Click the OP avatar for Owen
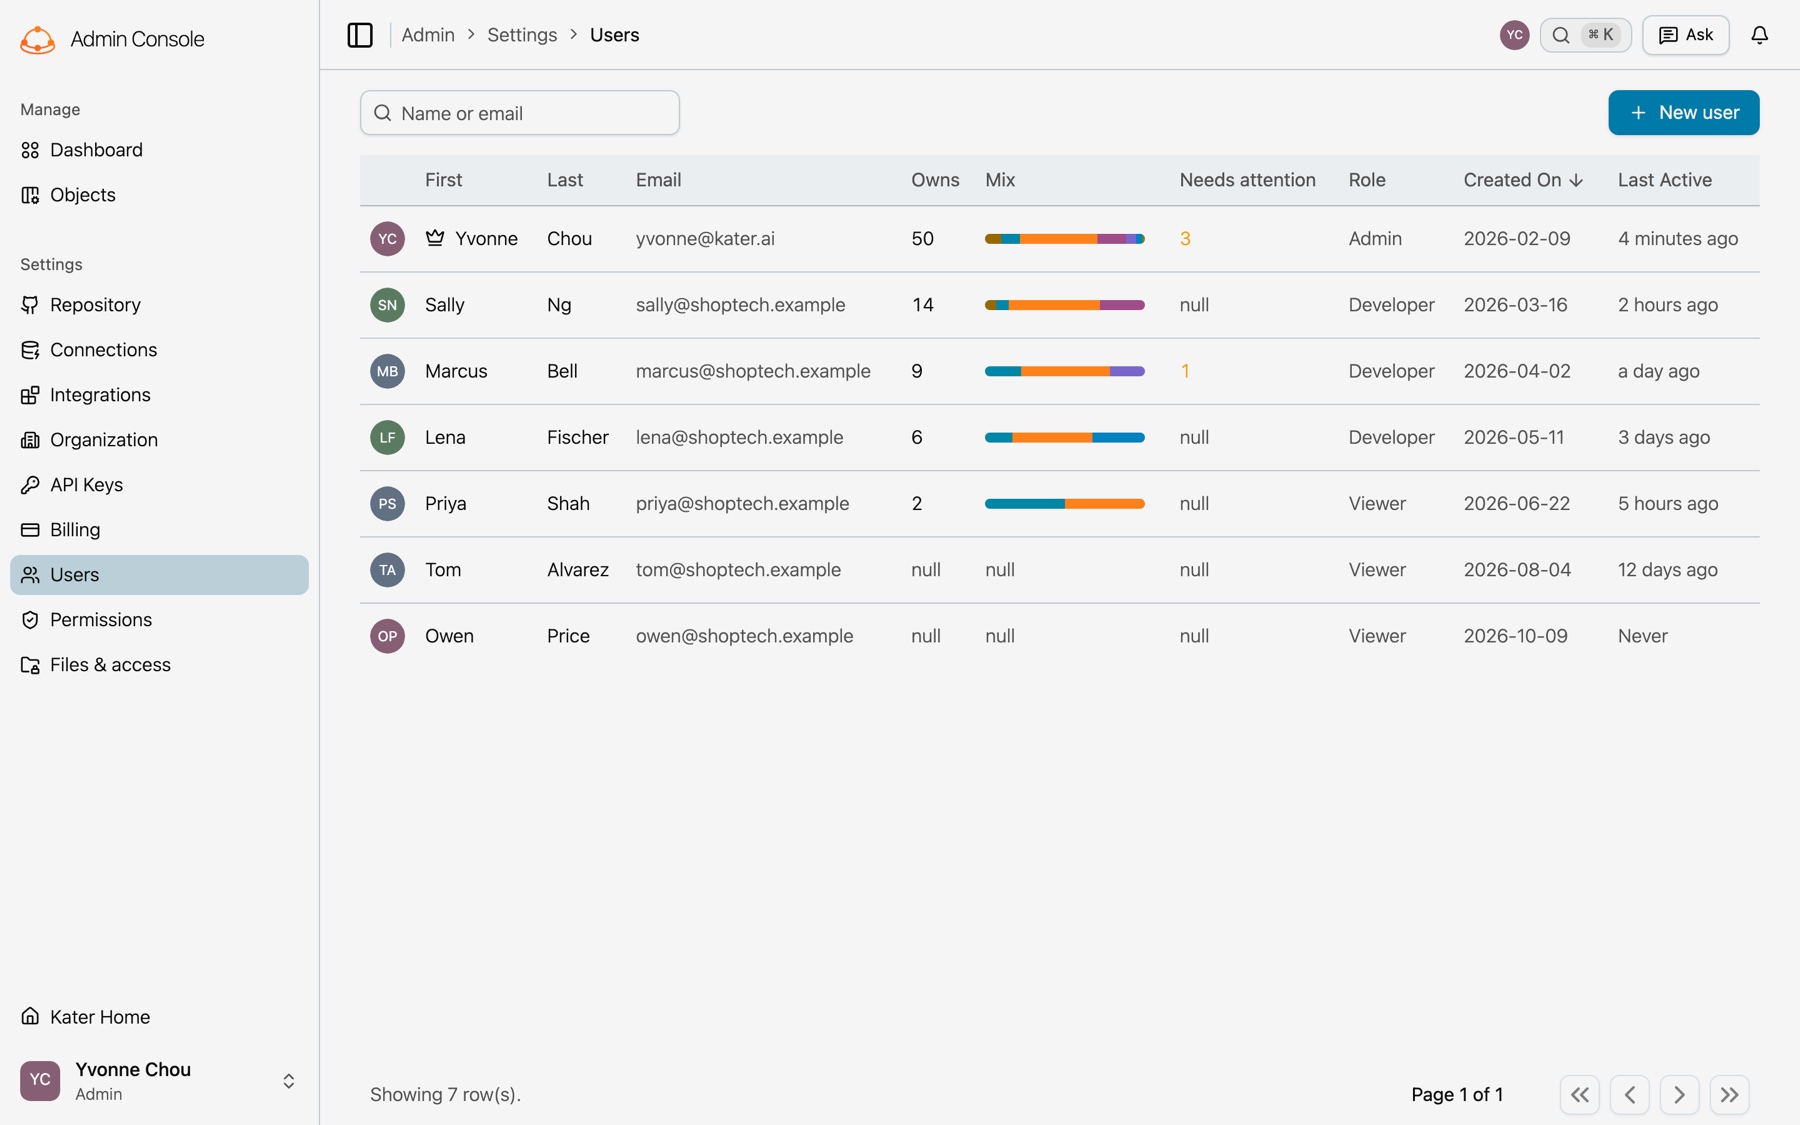 point(387,636)
